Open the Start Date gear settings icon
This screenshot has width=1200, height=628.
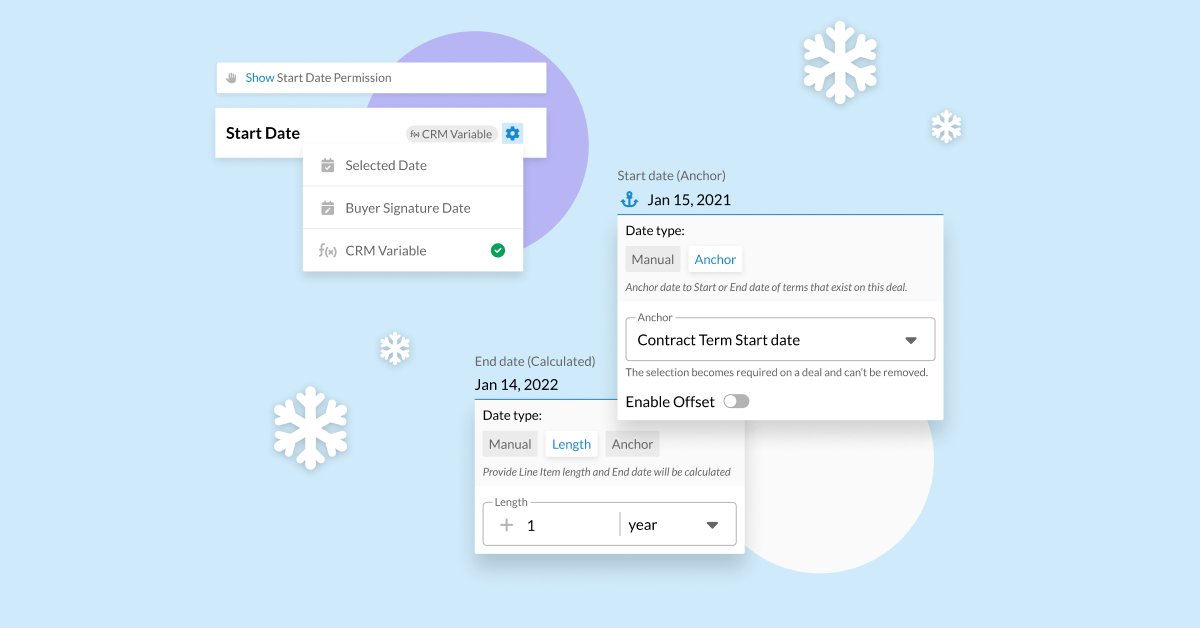tap(512, 133)
